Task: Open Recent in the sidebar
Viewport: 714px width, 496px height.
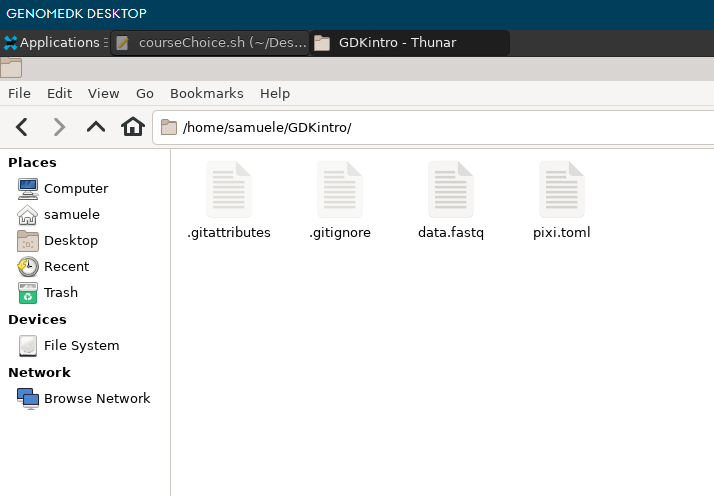Action: tap(66, 267)
